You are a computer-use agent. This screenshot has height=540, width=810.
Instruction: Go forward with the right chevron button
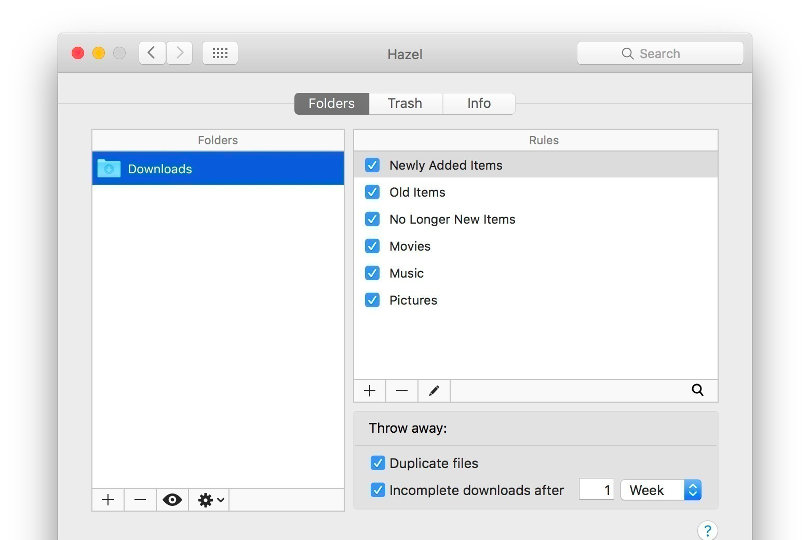[x=179, y=53]
